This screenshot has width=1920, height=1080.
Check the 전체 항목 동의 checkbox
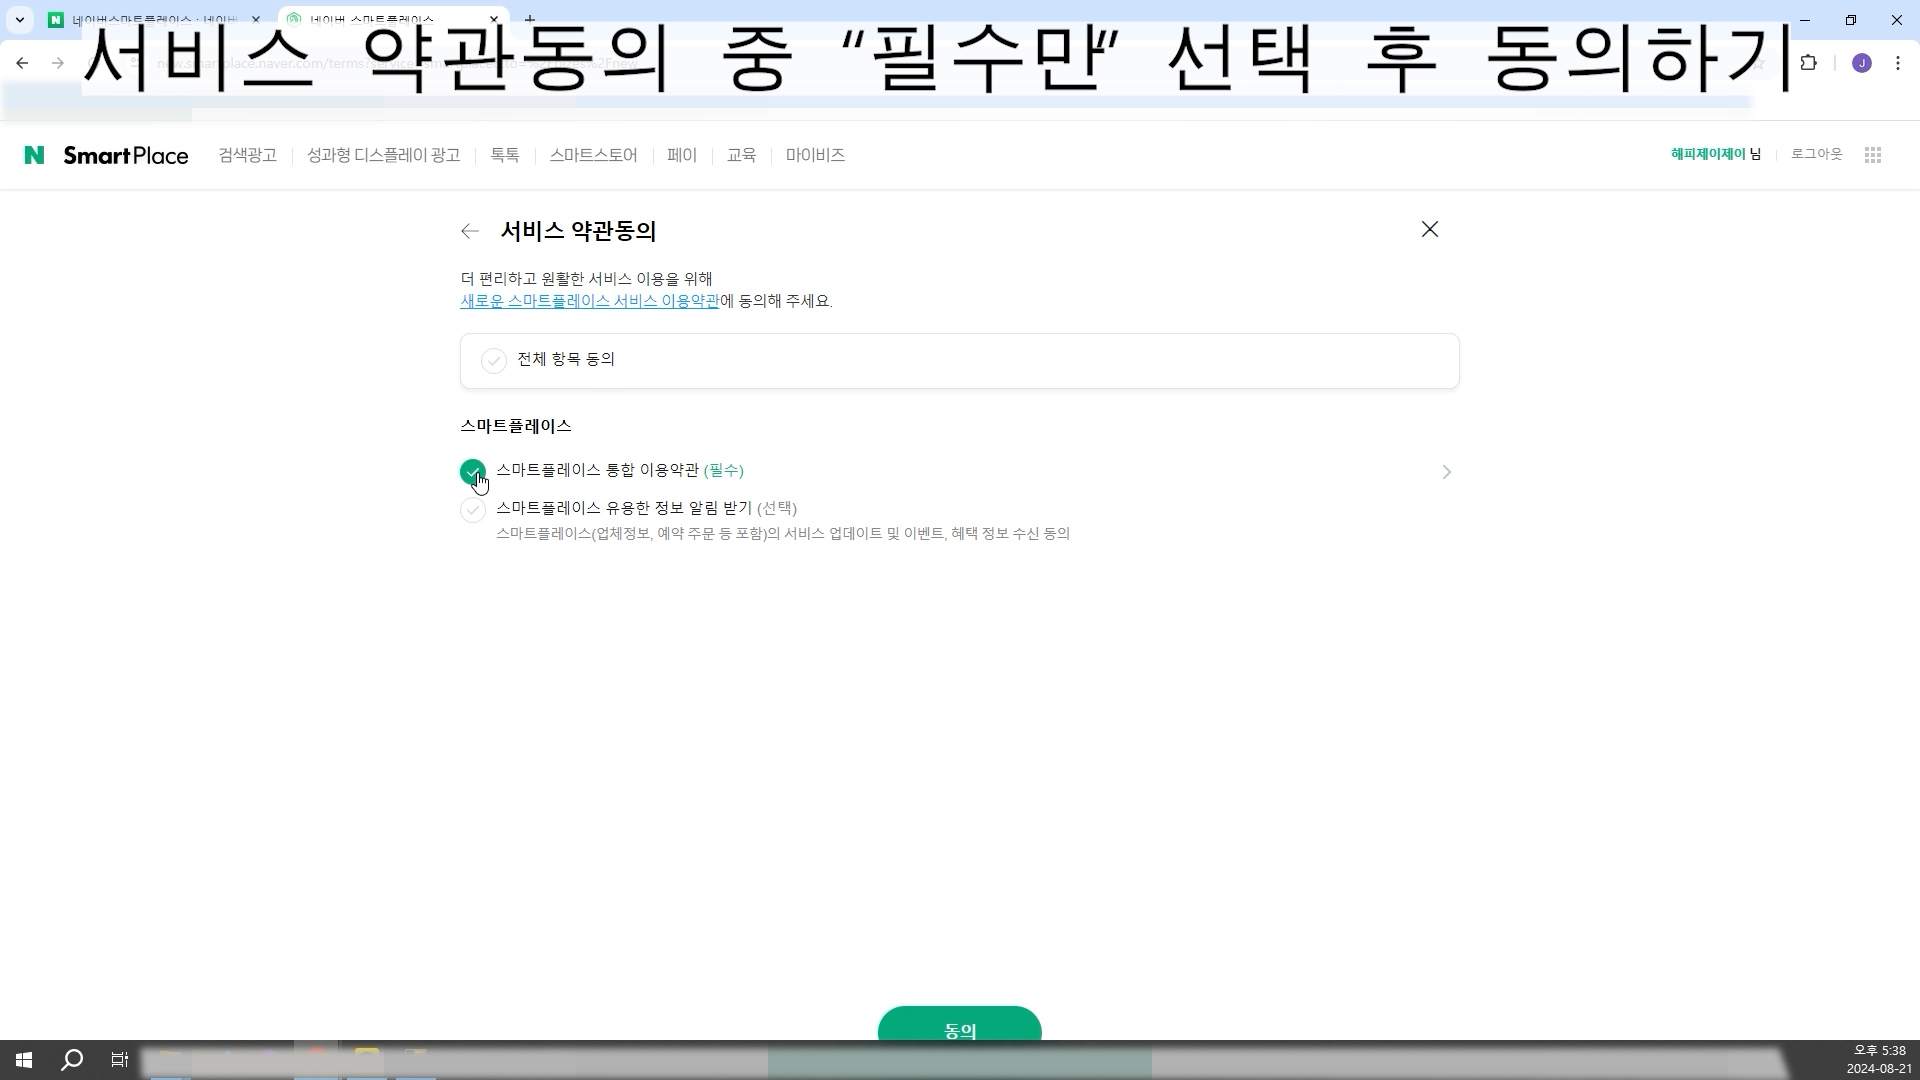[494, 361]
